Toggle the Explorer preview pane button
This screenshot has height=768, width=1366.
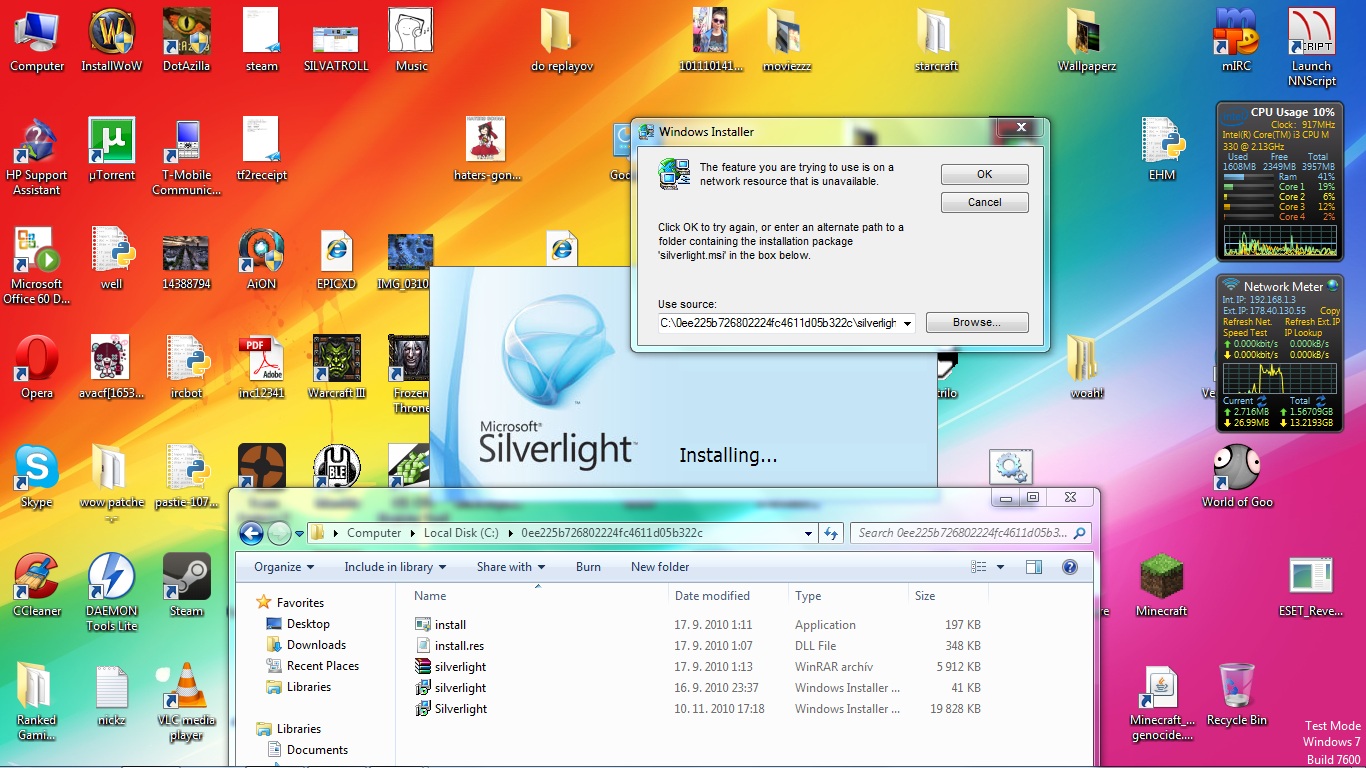click(x=1034, y=567)
